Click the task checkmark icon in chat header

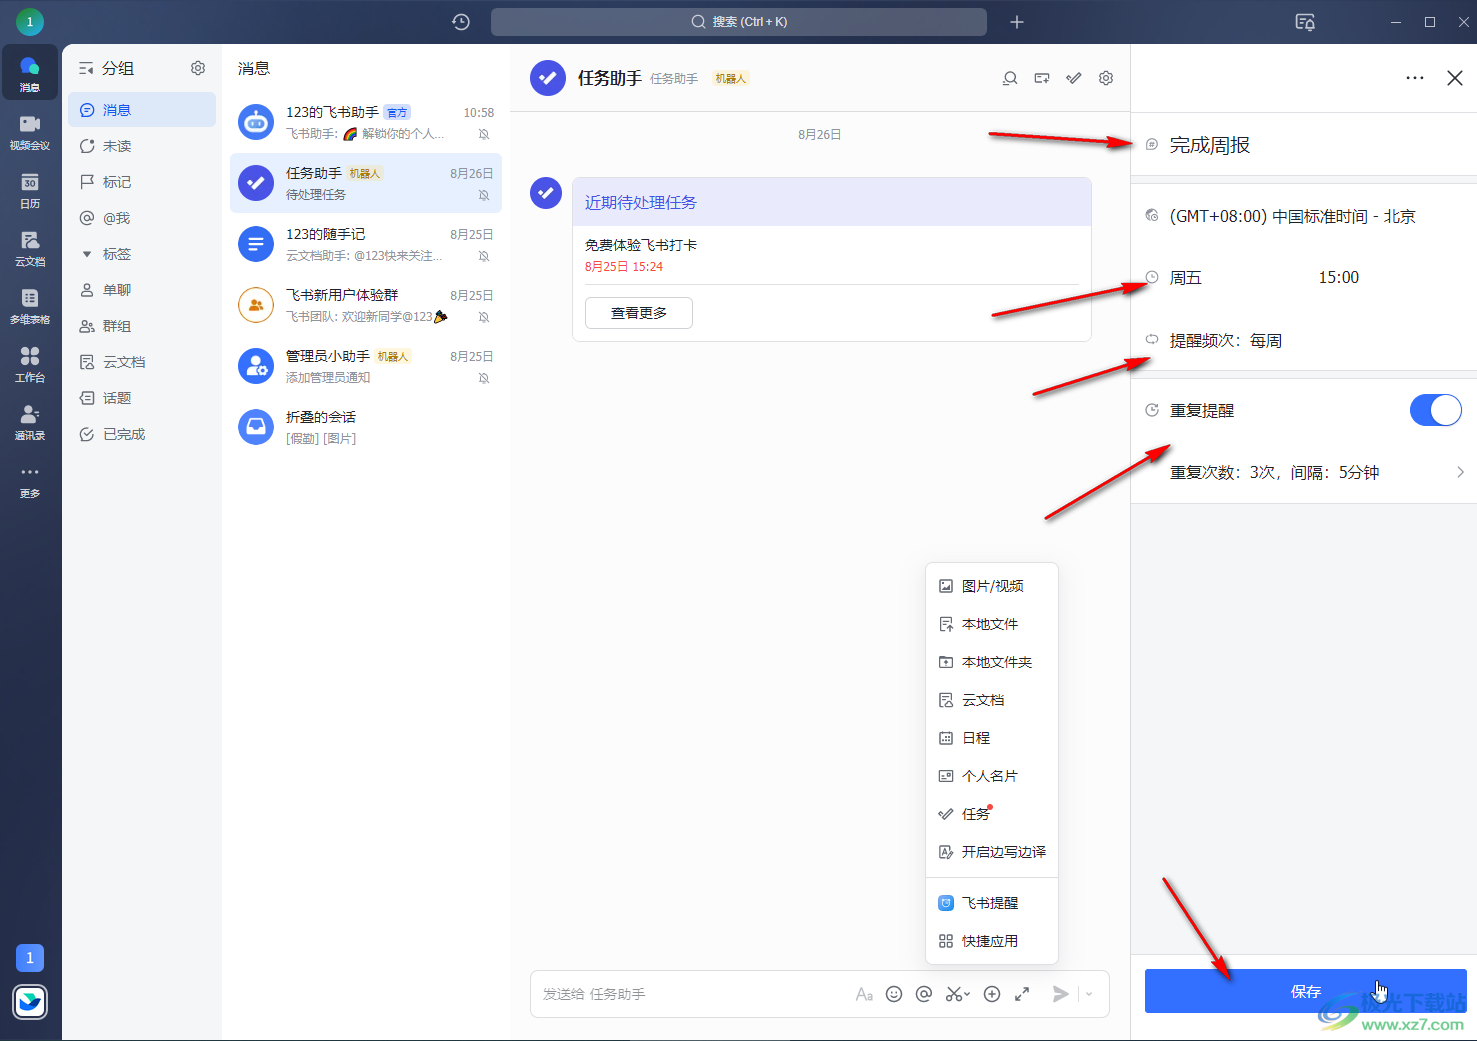click(1074, 78)
